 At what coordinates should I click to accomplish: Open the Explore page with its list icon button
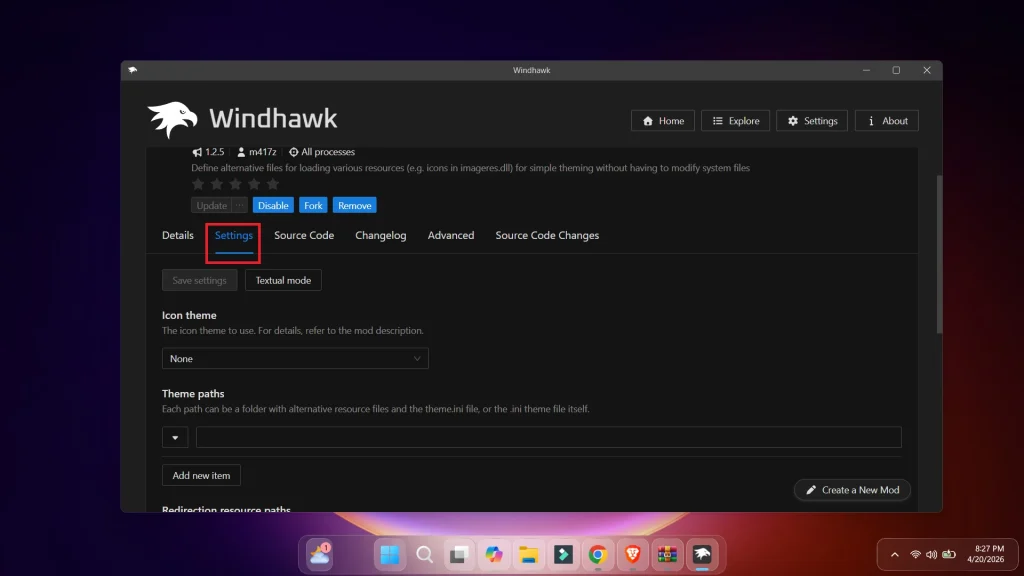735,120
